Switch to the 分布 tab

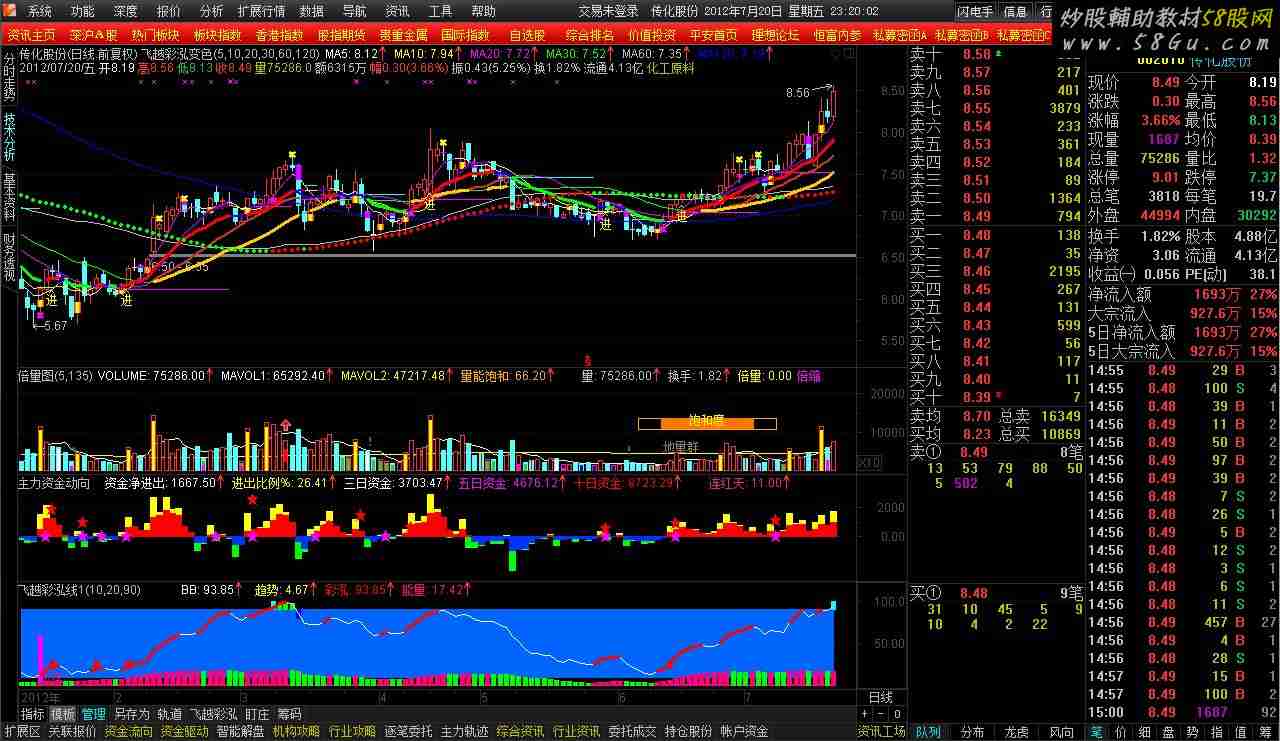click(x=971, y=732)
